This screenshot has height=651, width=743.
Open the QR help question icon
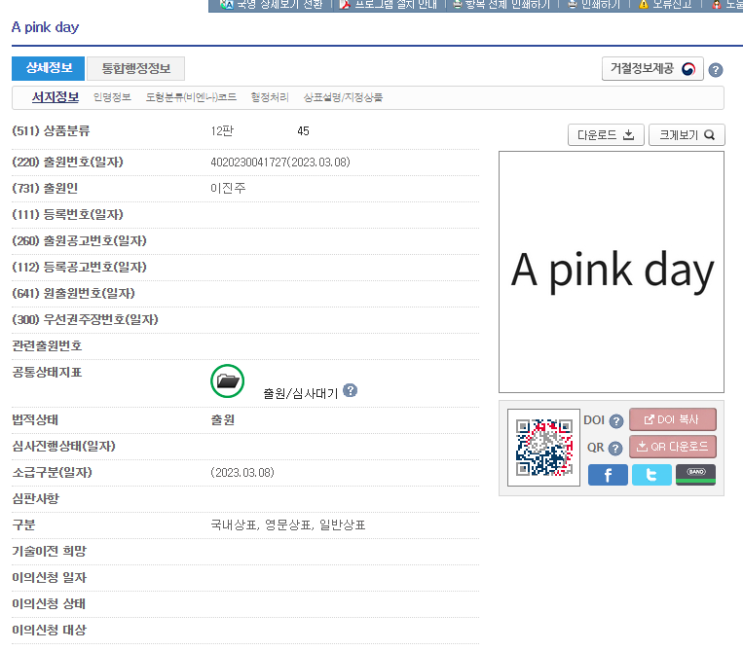pyautogui.click(x=615, y=448)
